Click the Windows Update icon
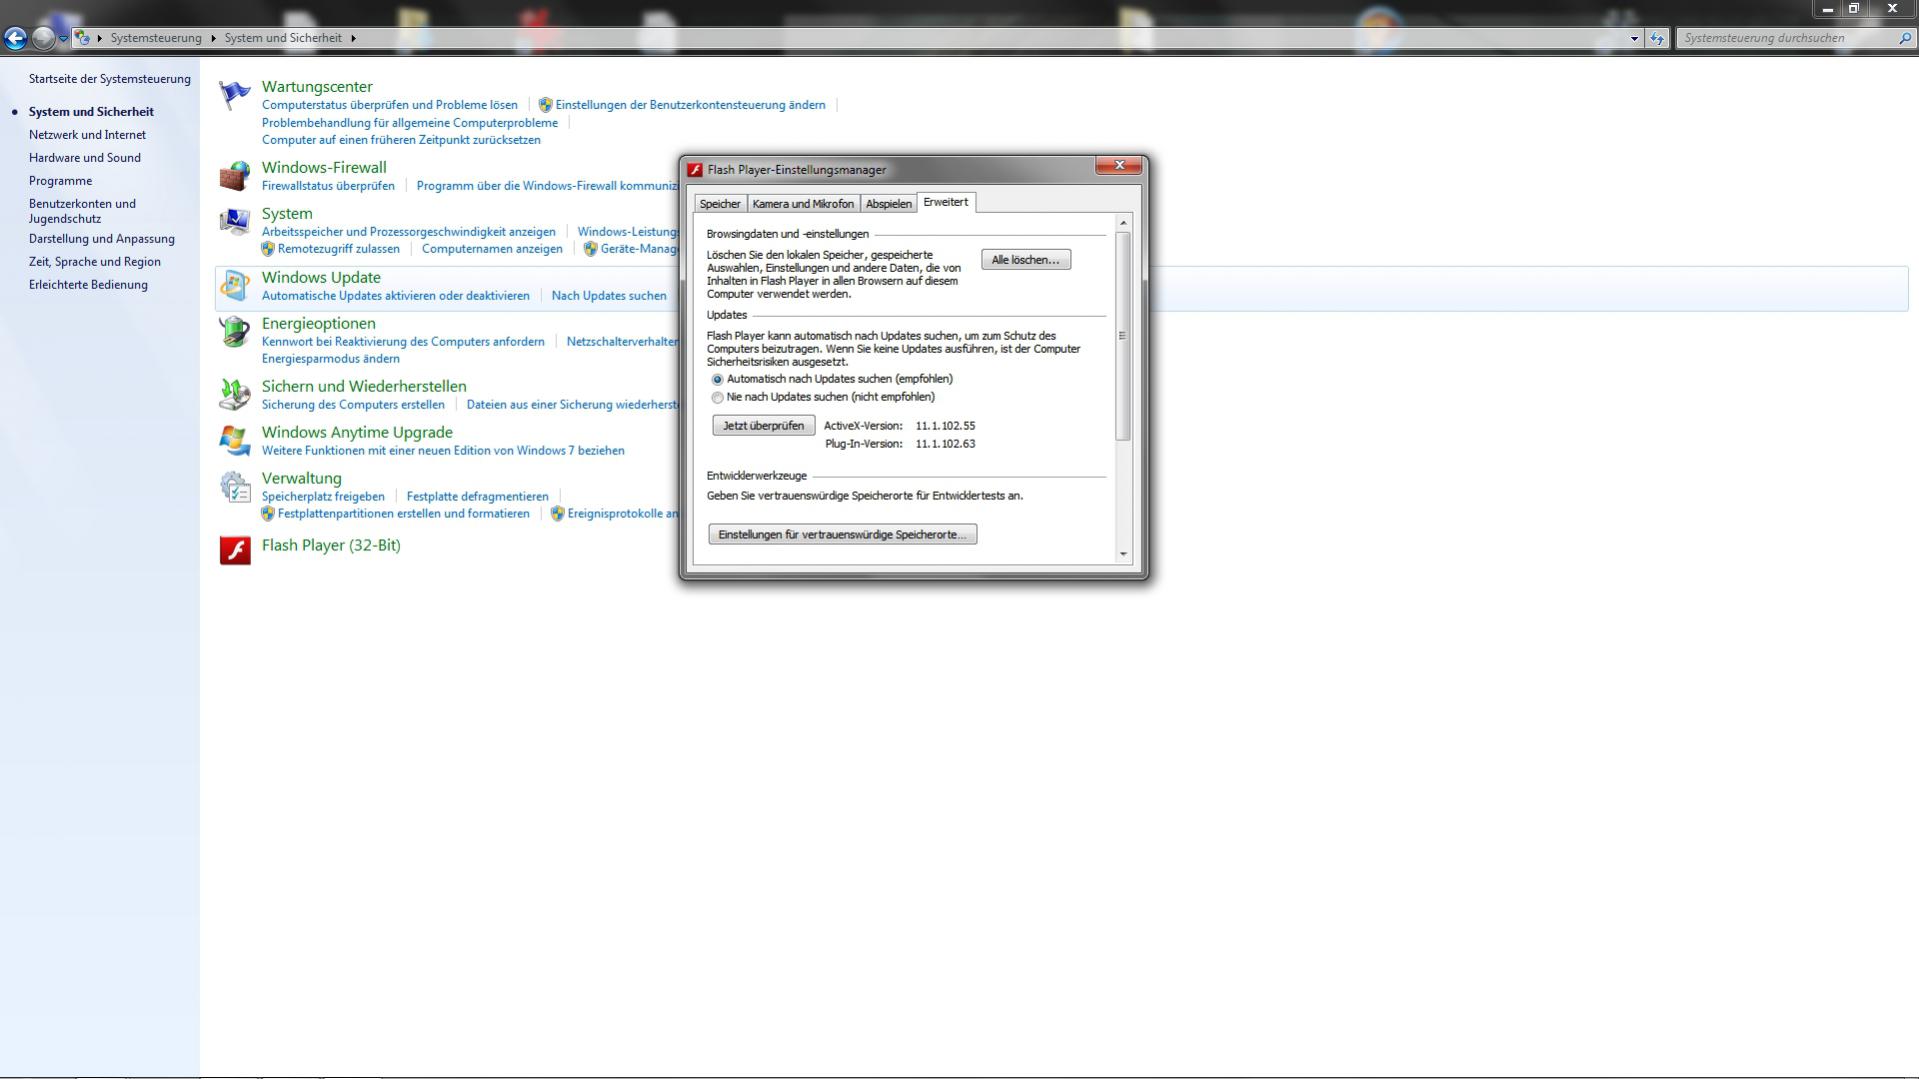 235,286
